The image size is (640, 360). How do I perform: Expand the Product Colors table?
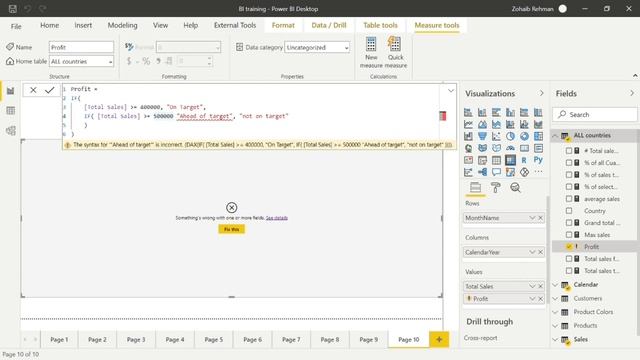pos(555,312)
